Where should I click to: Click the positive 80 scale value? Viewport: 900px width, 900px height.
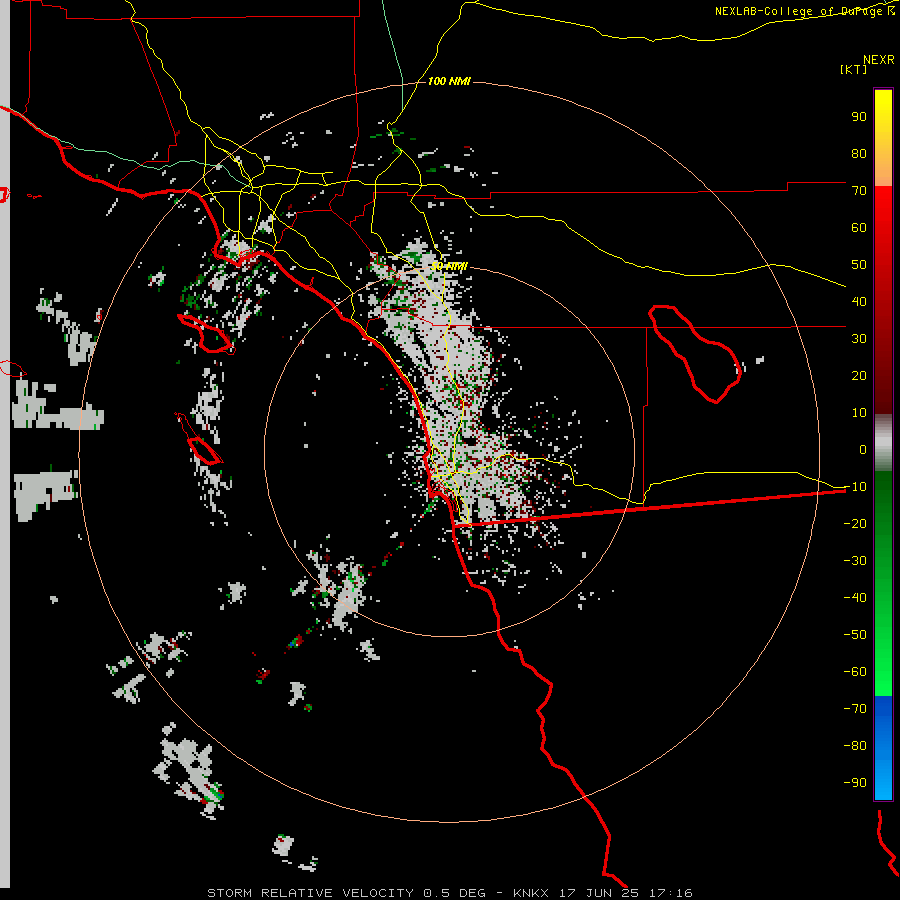(x=859, y=153)
